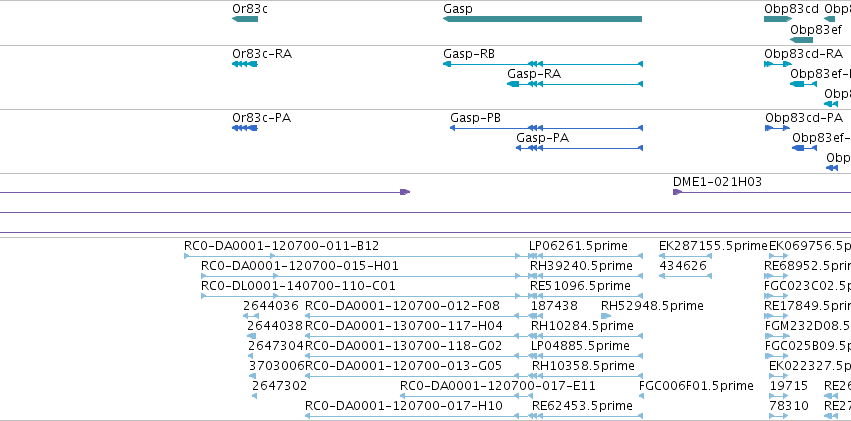
Task: Click the Obp83cd gene arrow bar
Action: [778, 19]
